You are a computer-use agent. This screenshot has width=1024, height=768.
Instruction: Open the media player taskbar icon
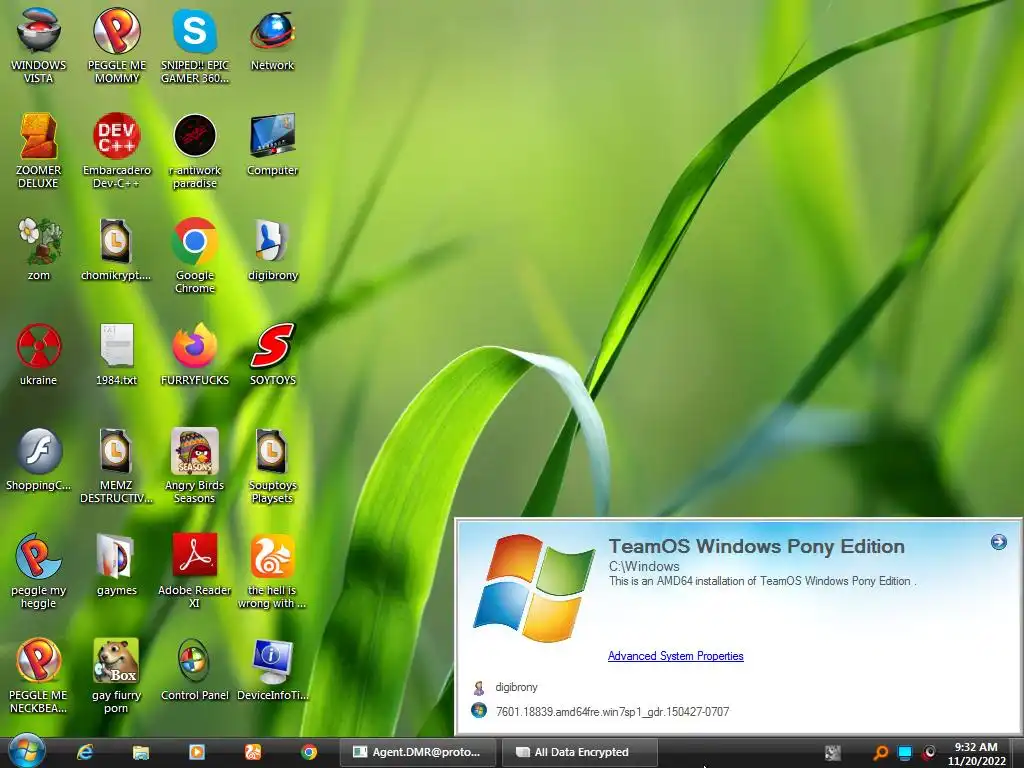tap(197, 752)
